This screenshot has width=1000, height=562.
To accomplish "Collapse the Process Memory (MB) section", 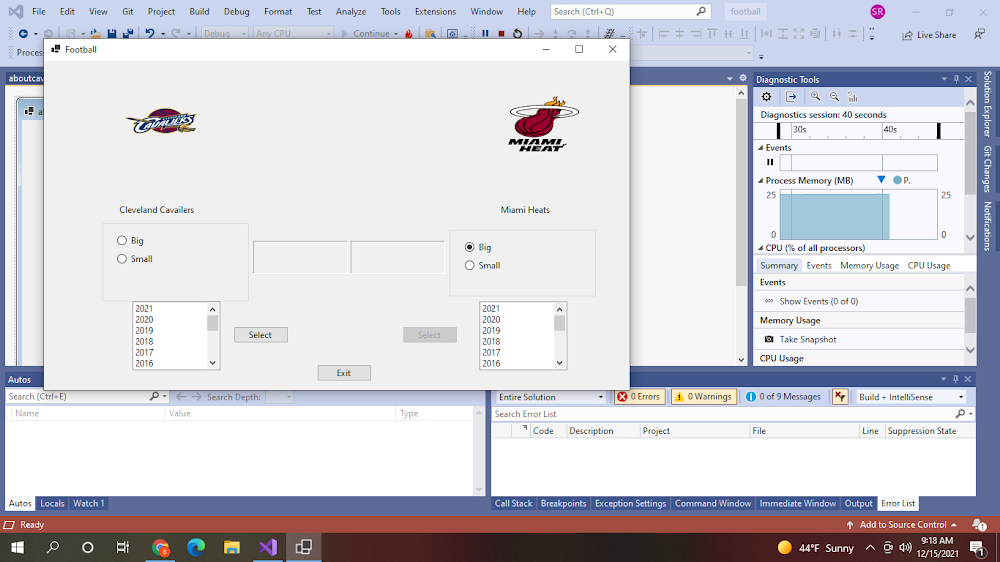I will click(761, 181).
